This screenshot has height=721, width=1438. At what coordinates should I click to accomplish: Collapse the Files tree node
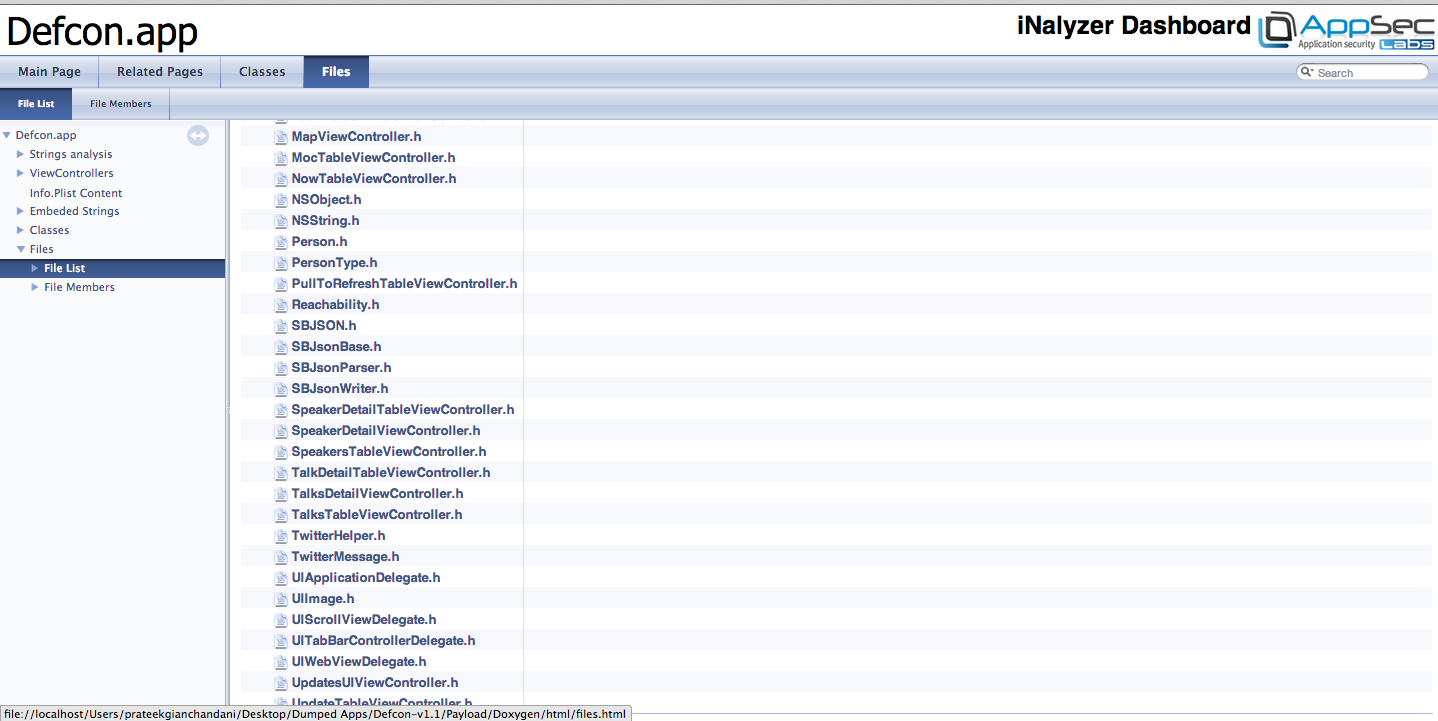pyautogui.click(x=20, y=249)
